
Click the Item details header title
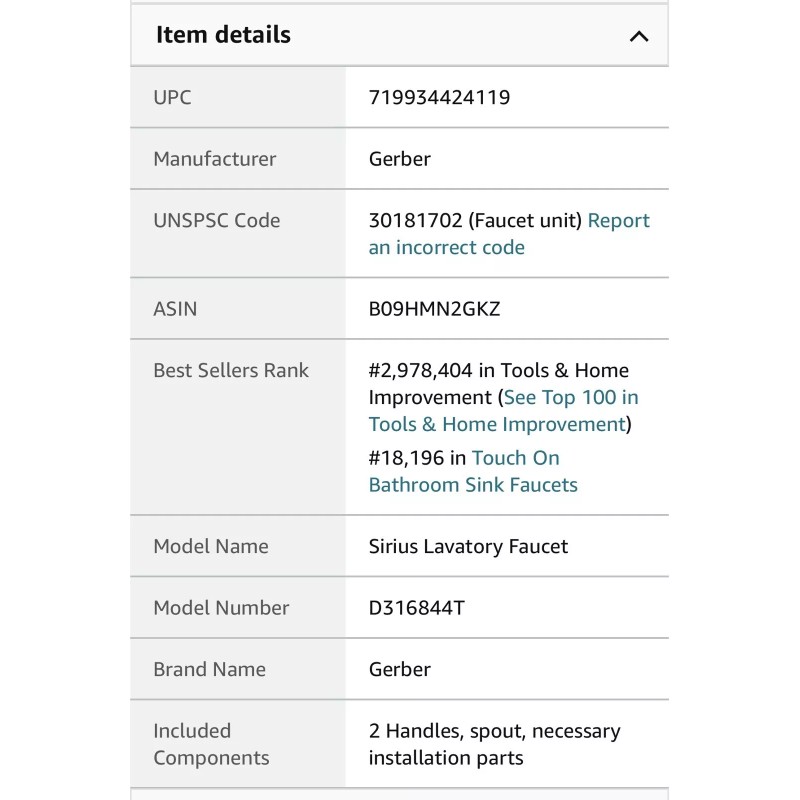(223, 35)
